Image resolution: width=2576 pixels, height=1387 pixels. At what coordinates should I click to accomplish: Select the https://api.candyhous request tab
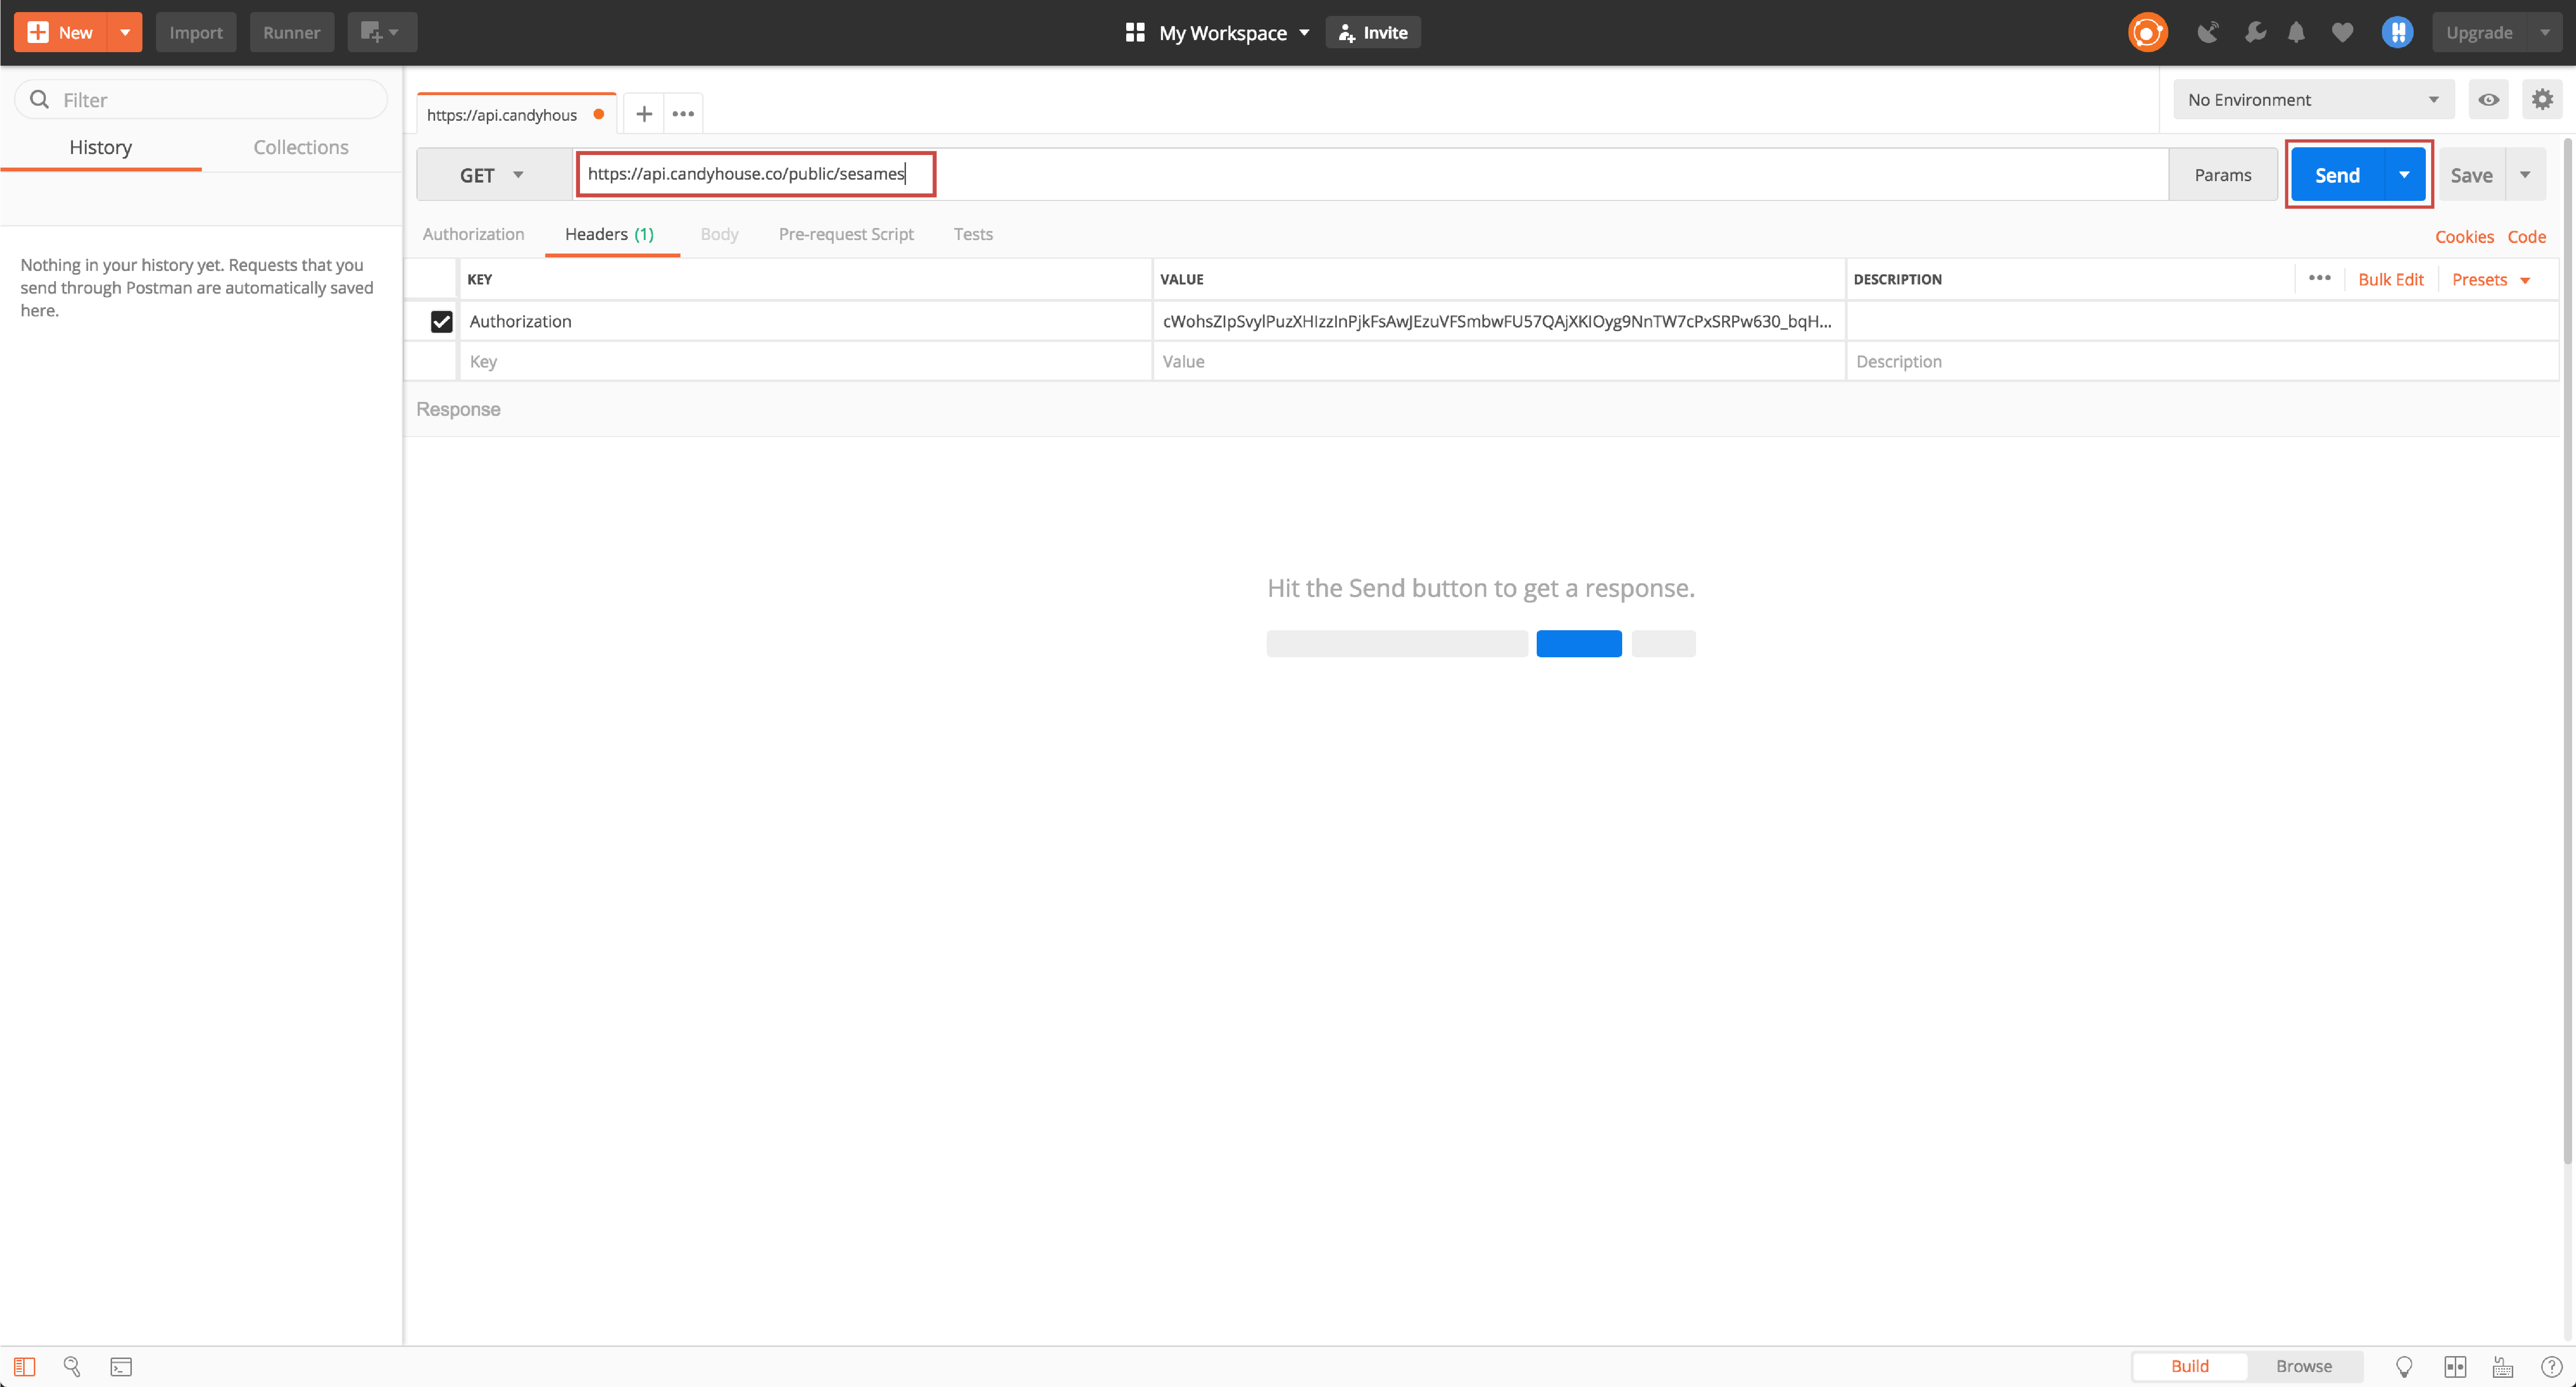click(x=516, y=114)
